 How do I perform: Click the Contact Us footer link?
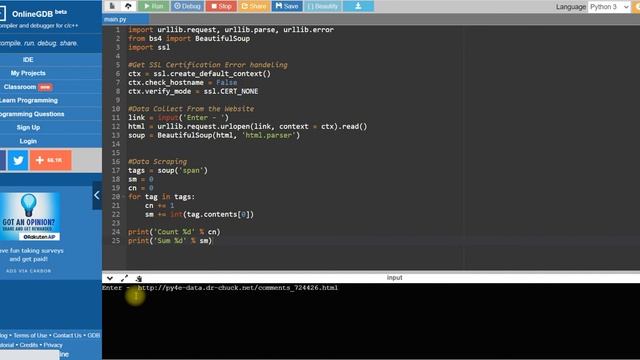tap(67, 336)
